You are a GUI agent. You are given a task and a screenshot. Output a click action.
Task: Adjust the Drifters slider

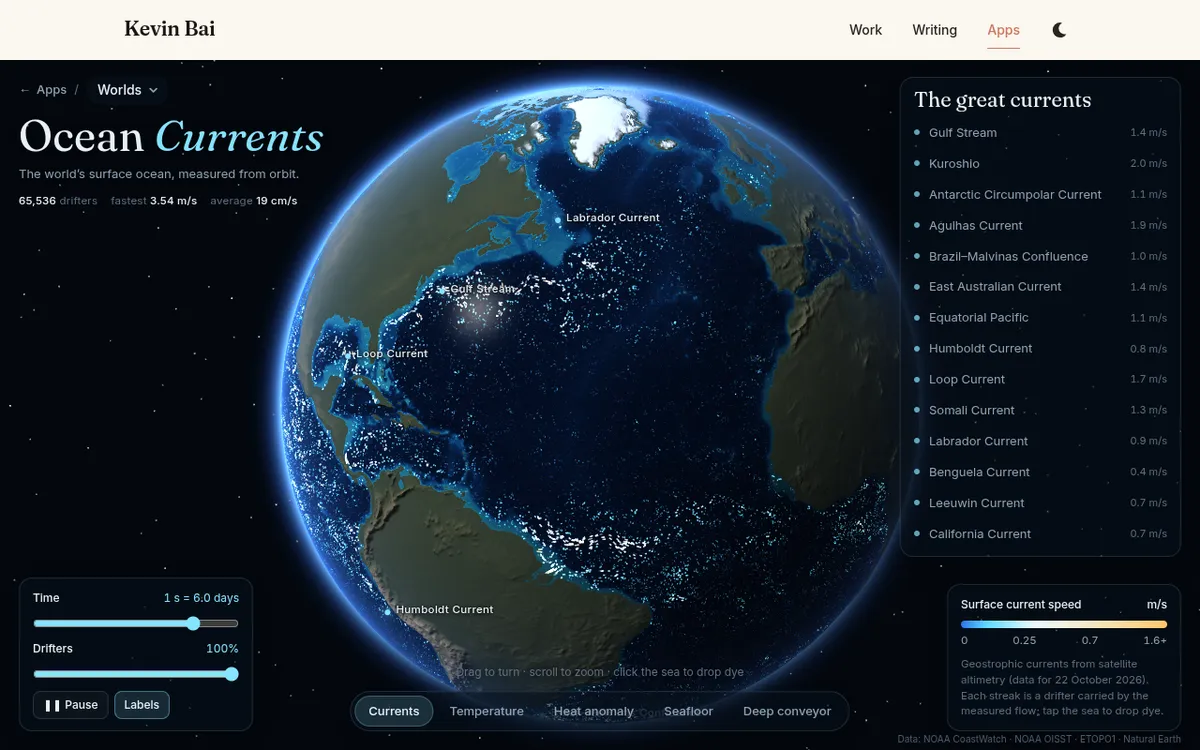pyautogui.click(x=135, y=674)
